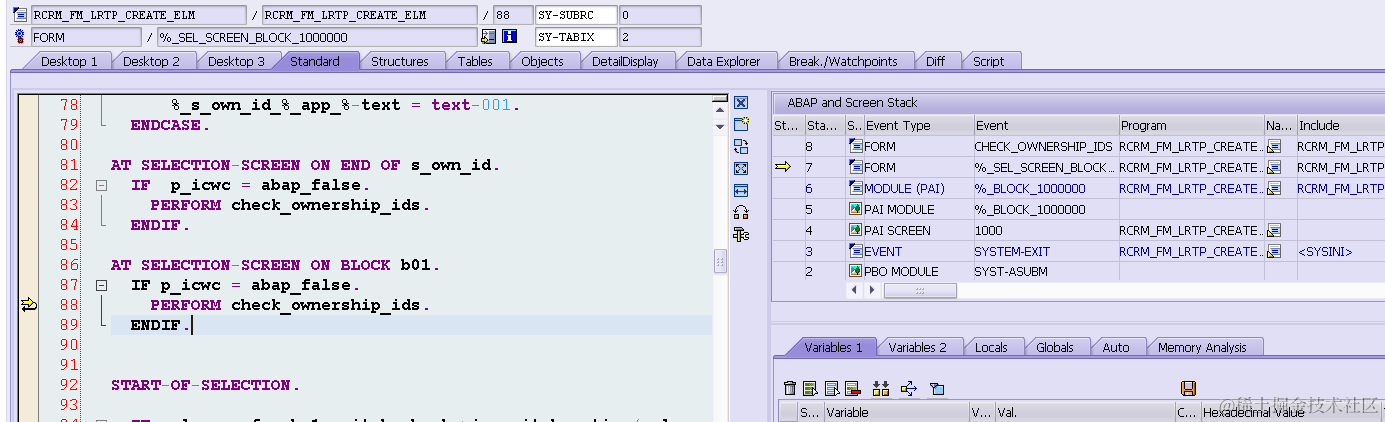1385x422 pixels.
Task: Click the filter icon in Variables toolbar
Action: click(937, 388)
